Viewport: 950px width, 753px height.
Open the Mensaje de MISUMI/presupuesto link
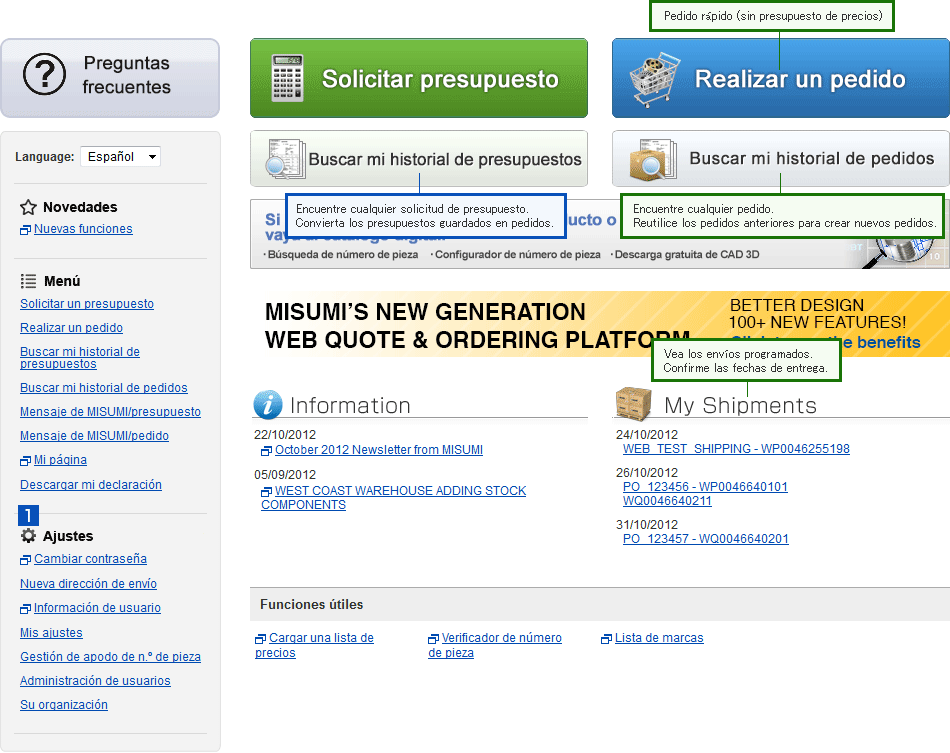pos(110,412)
